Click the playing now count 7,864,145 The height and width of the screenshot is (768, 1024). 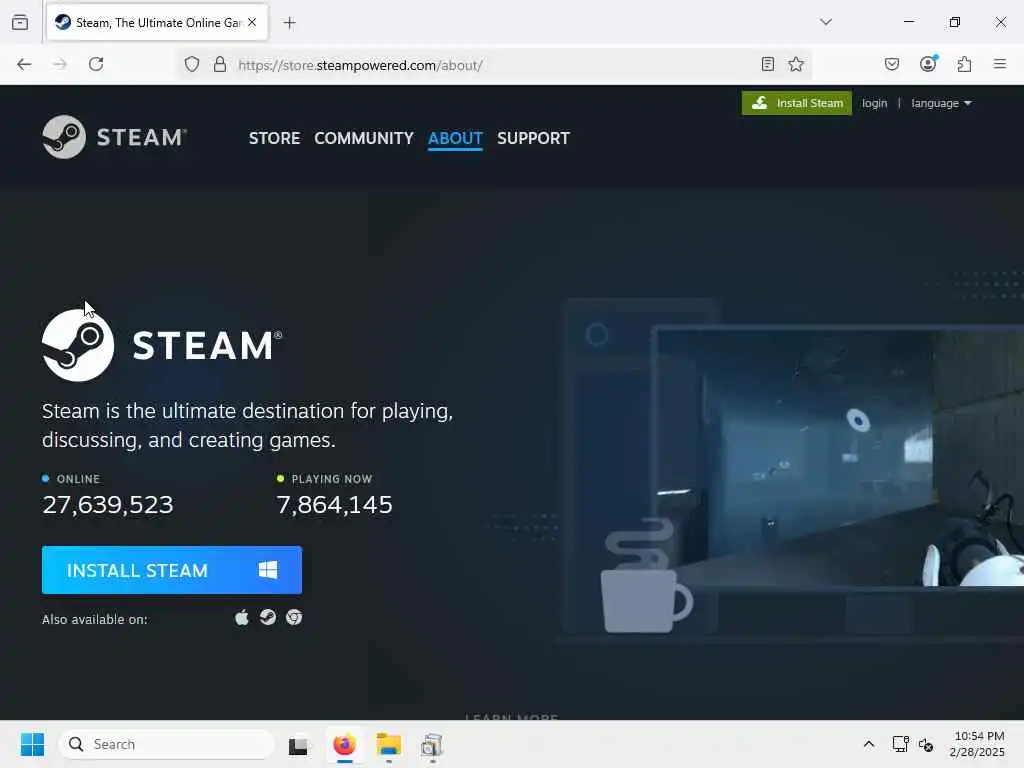point(334,505)
